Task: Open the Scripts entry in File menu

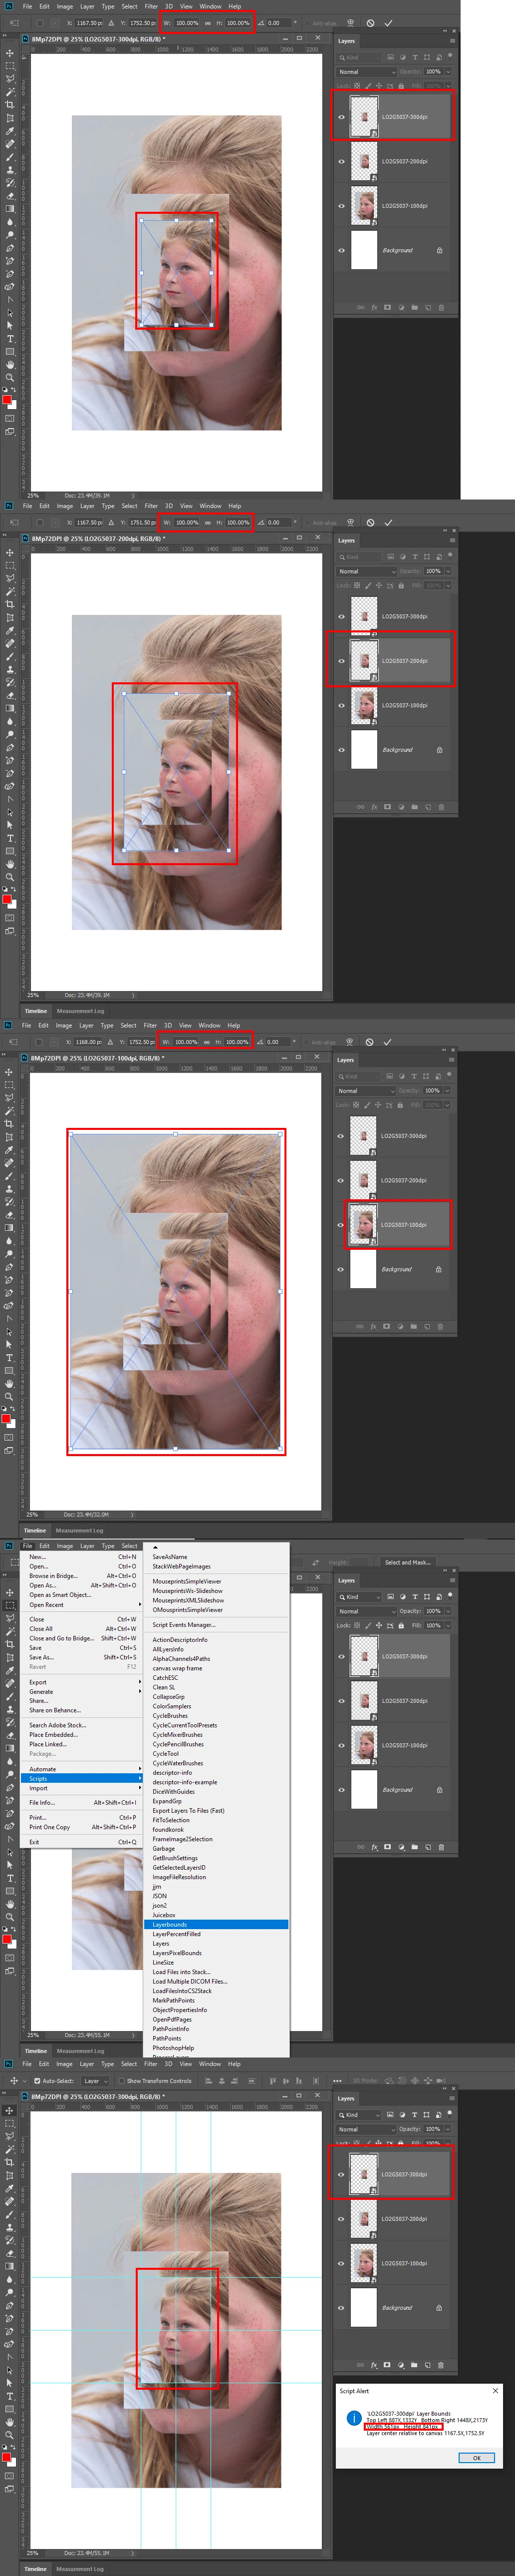Action: (x=81, y=1778)
